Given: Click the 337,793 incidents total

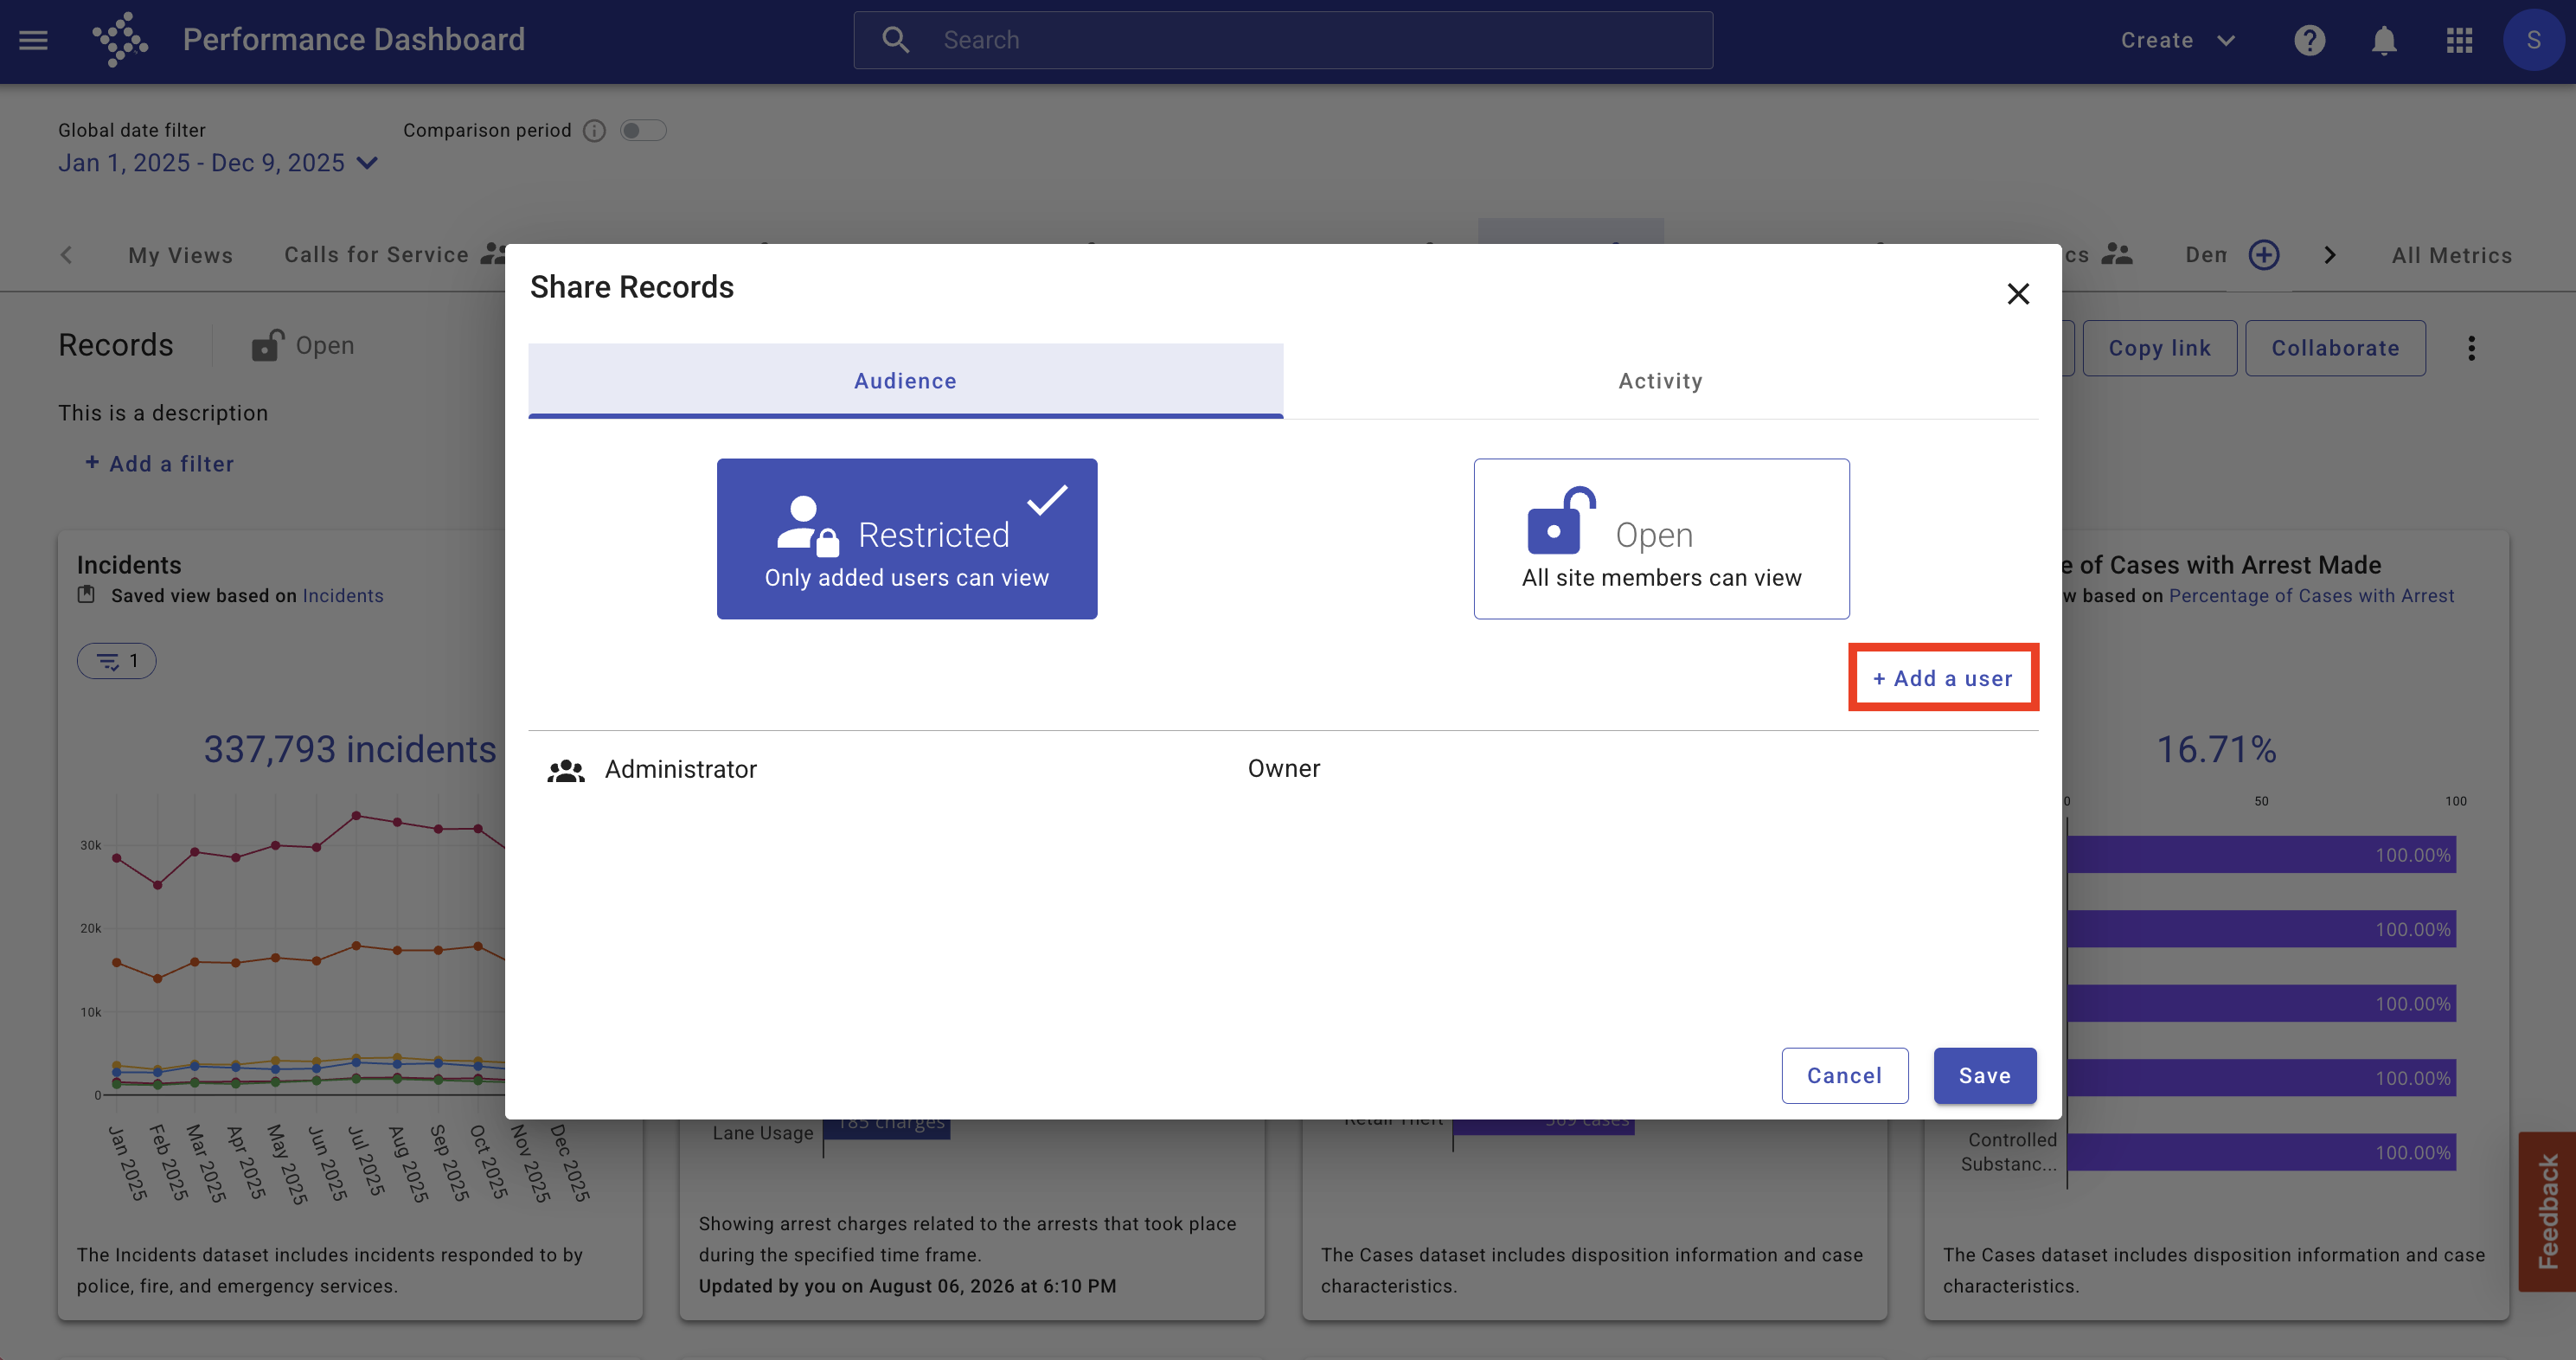Looking at the screenshot, I should click(x=350, y=749).
